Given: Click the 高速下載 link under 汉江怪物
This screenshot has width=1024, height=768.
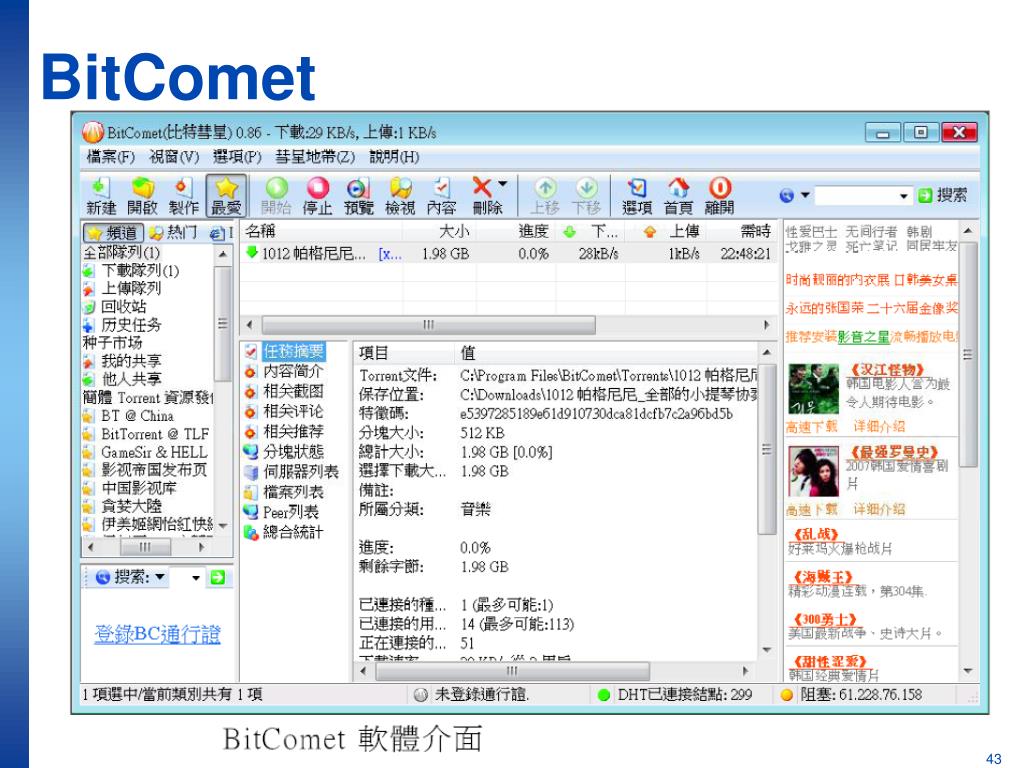Looking at the screenshot, I should tap(811, 426).
